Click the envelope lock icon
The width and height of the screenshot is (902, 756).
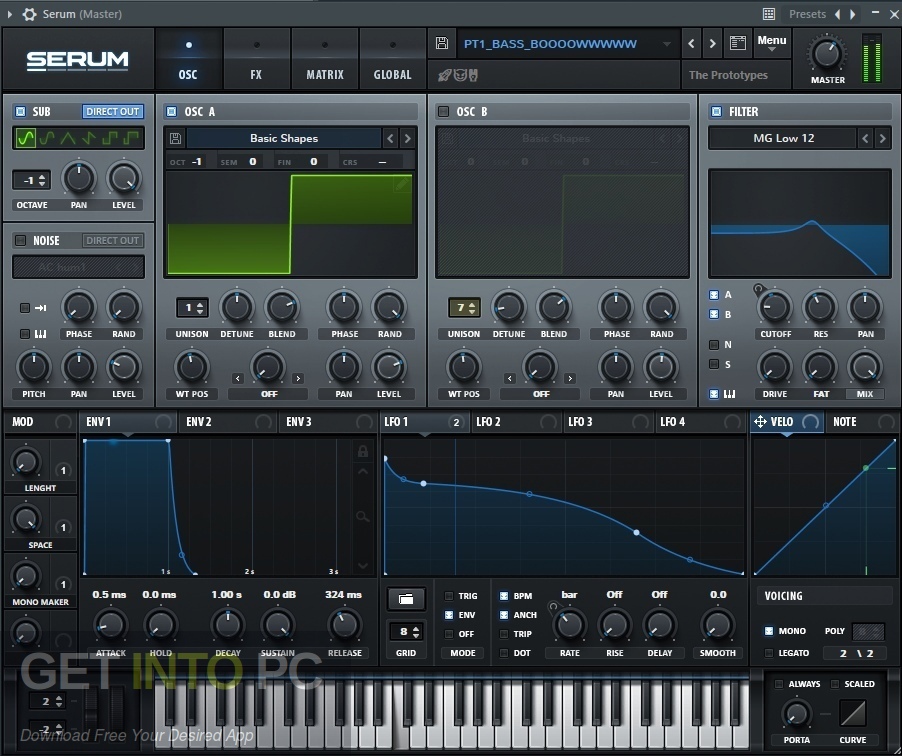pos(362,451)
